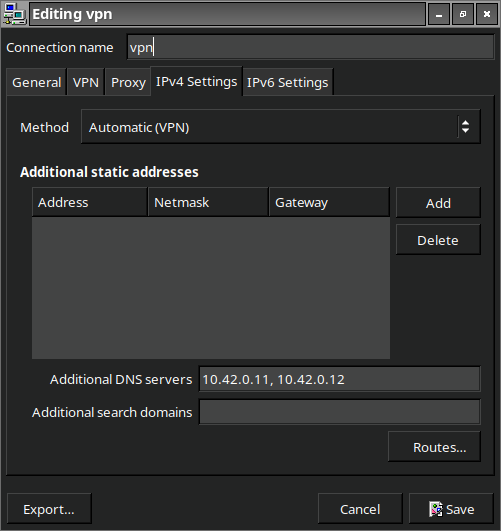Sort by the Address column header
The height and width of the screenshot is (531, 501).
click(90, 203)
